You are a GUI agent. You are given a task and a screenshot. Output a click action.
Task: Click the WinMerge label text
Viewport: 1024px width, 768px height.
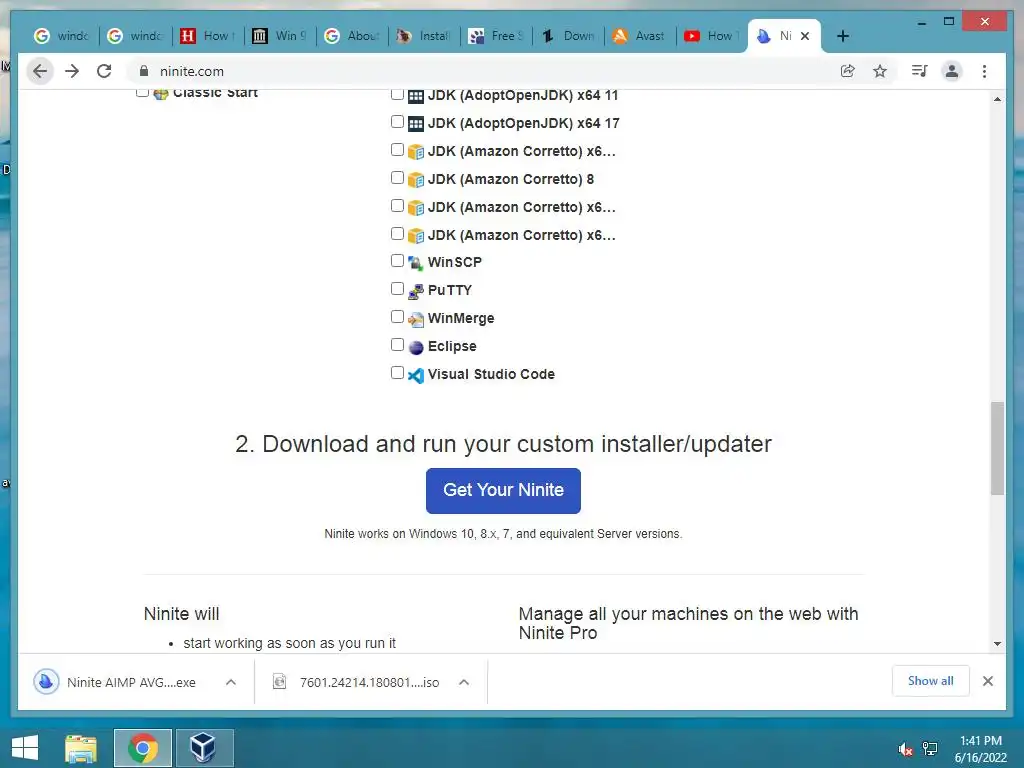(x=461, y=318)
